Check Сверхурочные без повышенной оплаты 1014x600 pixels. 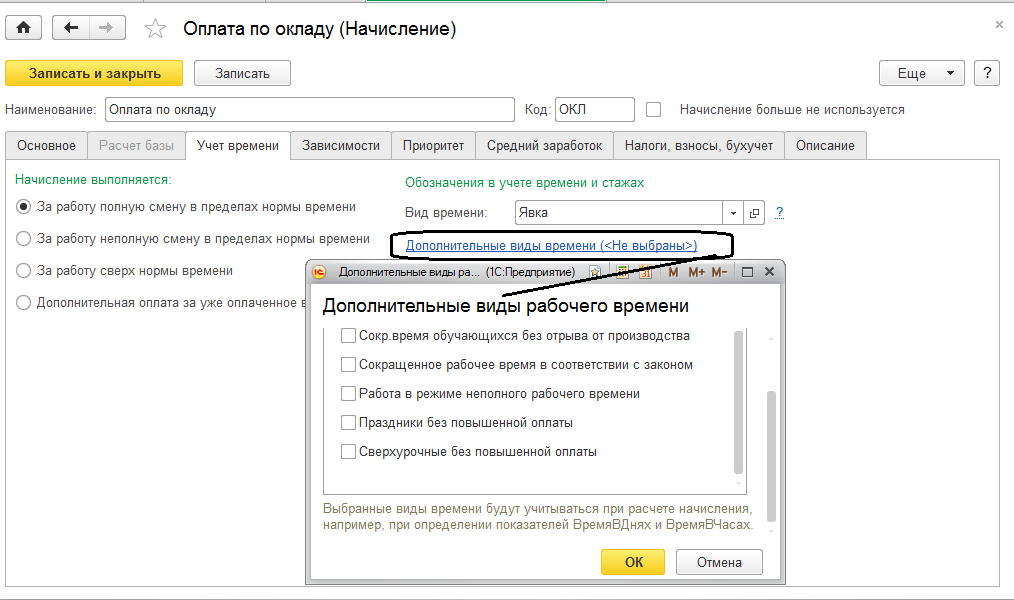point(348,452)
